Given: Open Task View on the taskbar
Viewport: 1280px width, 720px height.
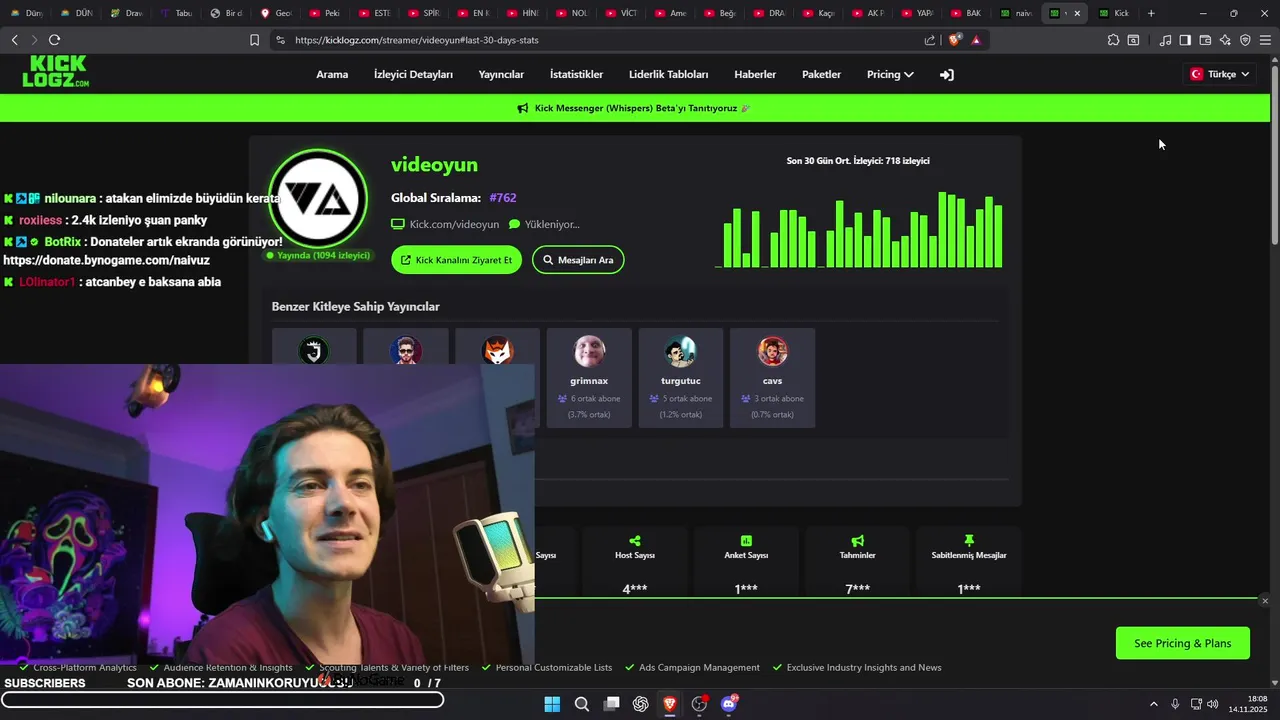Looking at the screenshot, I should (x=611, y=704).
